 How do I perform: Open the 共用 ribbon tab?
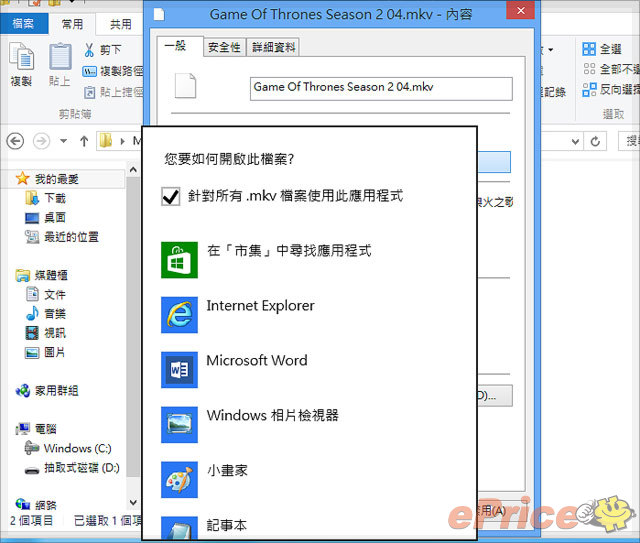[120, 24]
